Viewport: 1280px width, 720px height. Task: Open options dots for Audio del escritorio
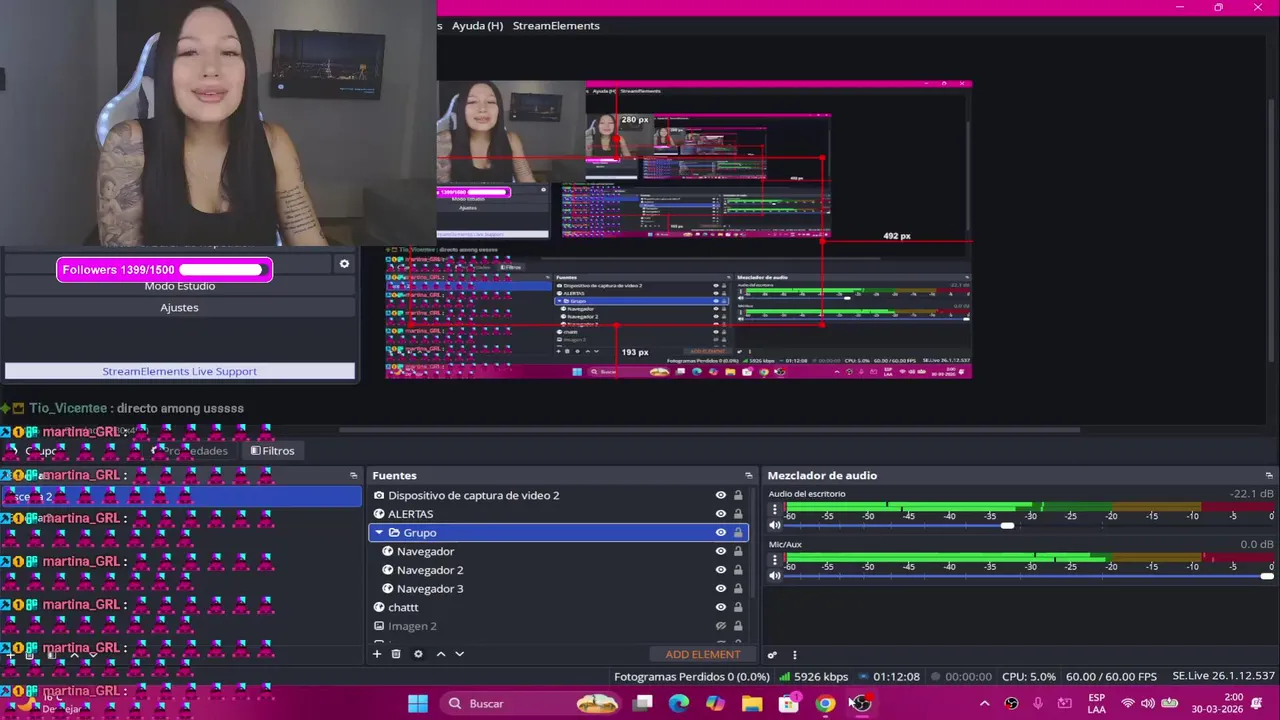(774, 510)
